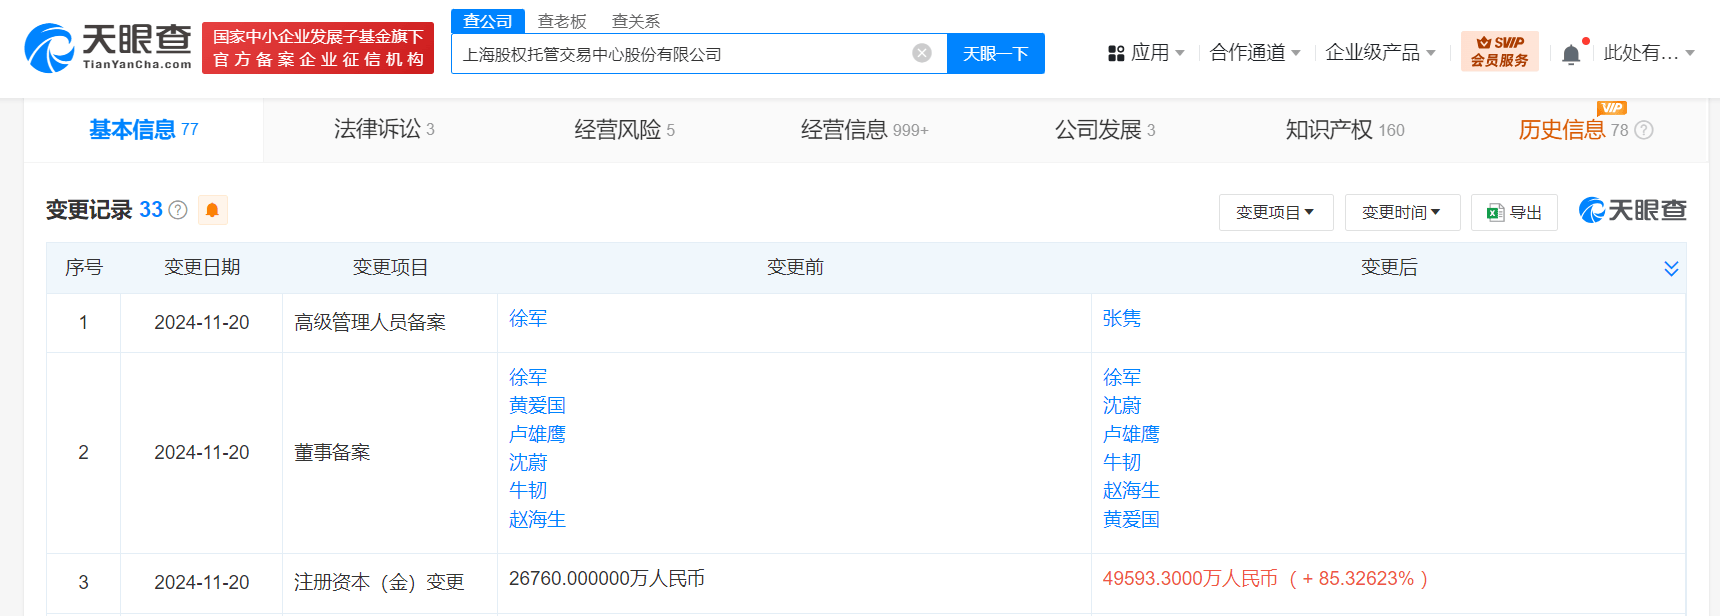Click the 导出 export button
The width and height of the screenshot is (1720, 616).
coord(1514,212)
